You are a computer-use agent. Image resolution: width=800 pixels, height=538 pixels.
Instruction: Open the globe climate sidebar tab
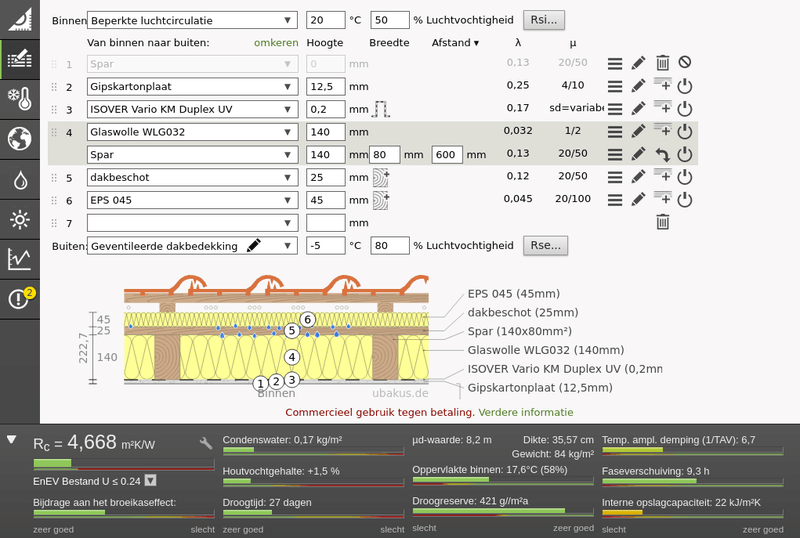tap(20, 139)
